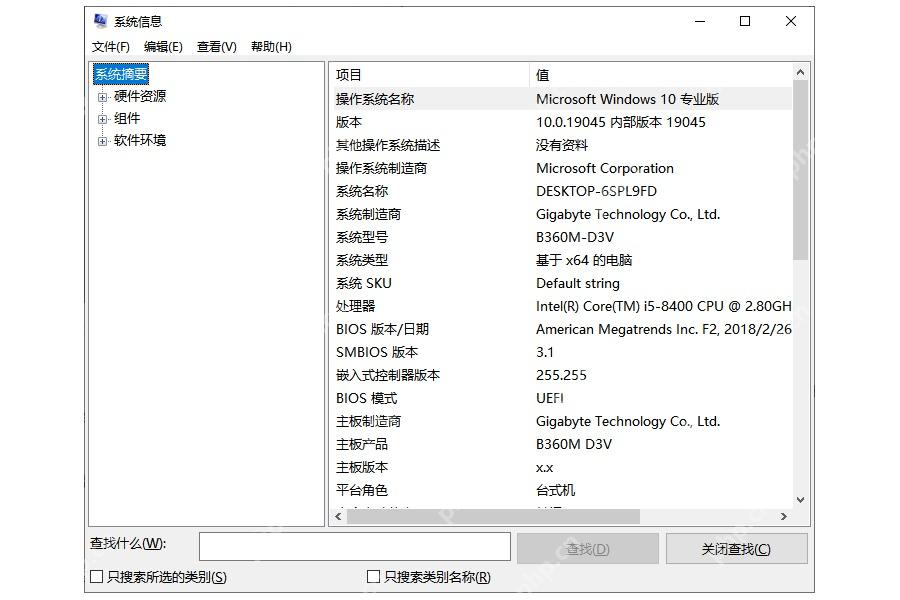This screenshot has width=900, height=600.
Task: Click the horizontal scrollbar right arrow
Action: pos(784,516)
